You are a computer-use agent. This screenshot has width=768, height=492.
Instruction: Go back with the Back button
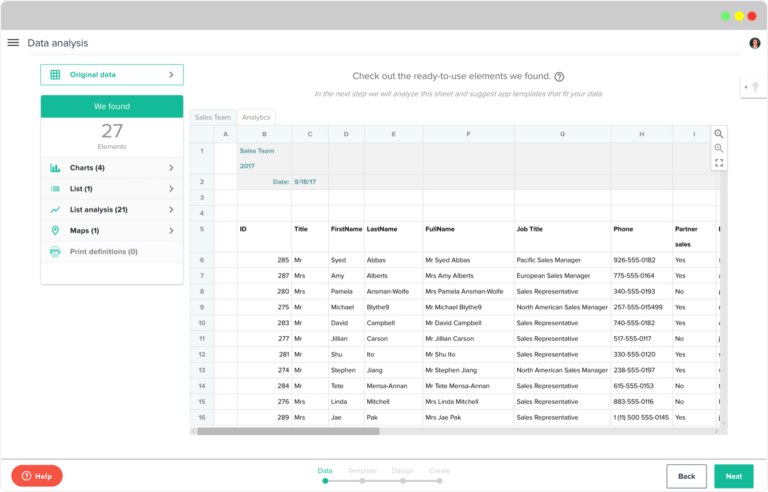coord(686,476)
